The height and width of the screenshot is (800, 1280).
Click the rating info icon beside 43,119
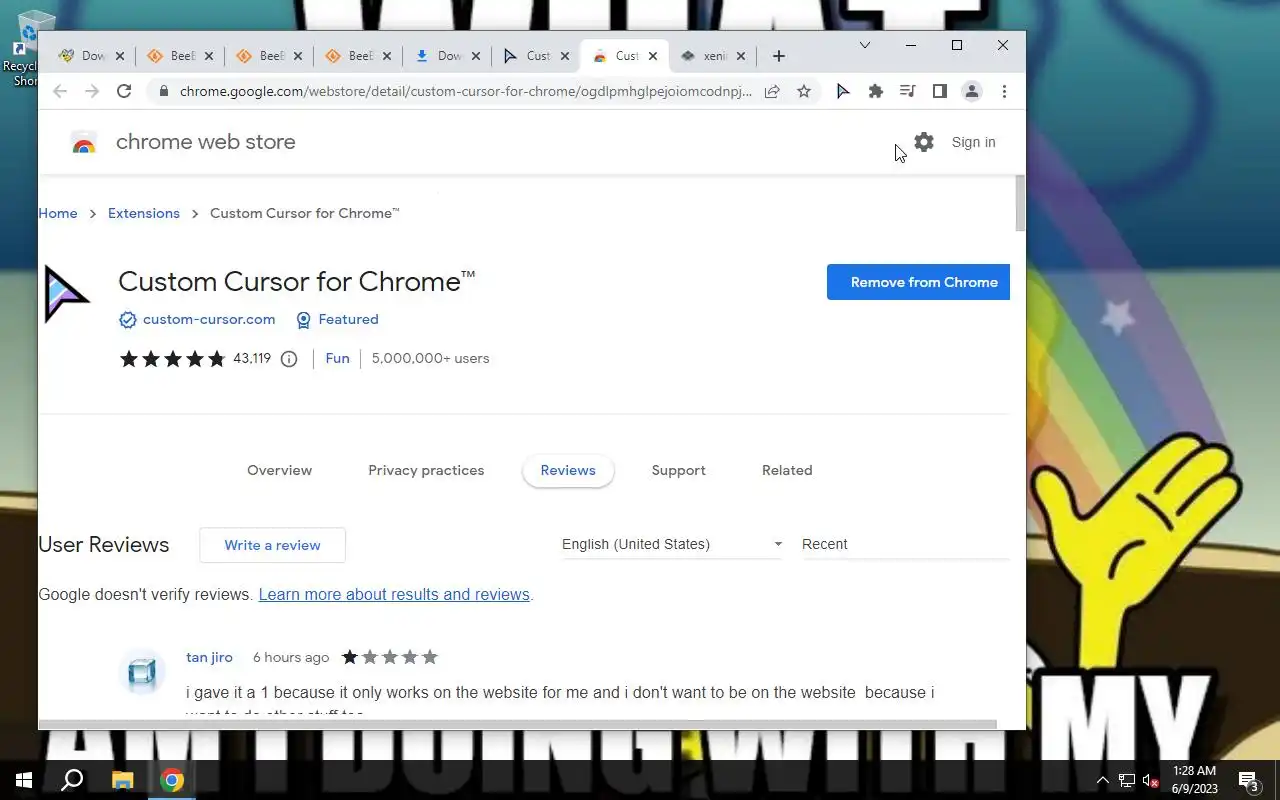[289, 359]
